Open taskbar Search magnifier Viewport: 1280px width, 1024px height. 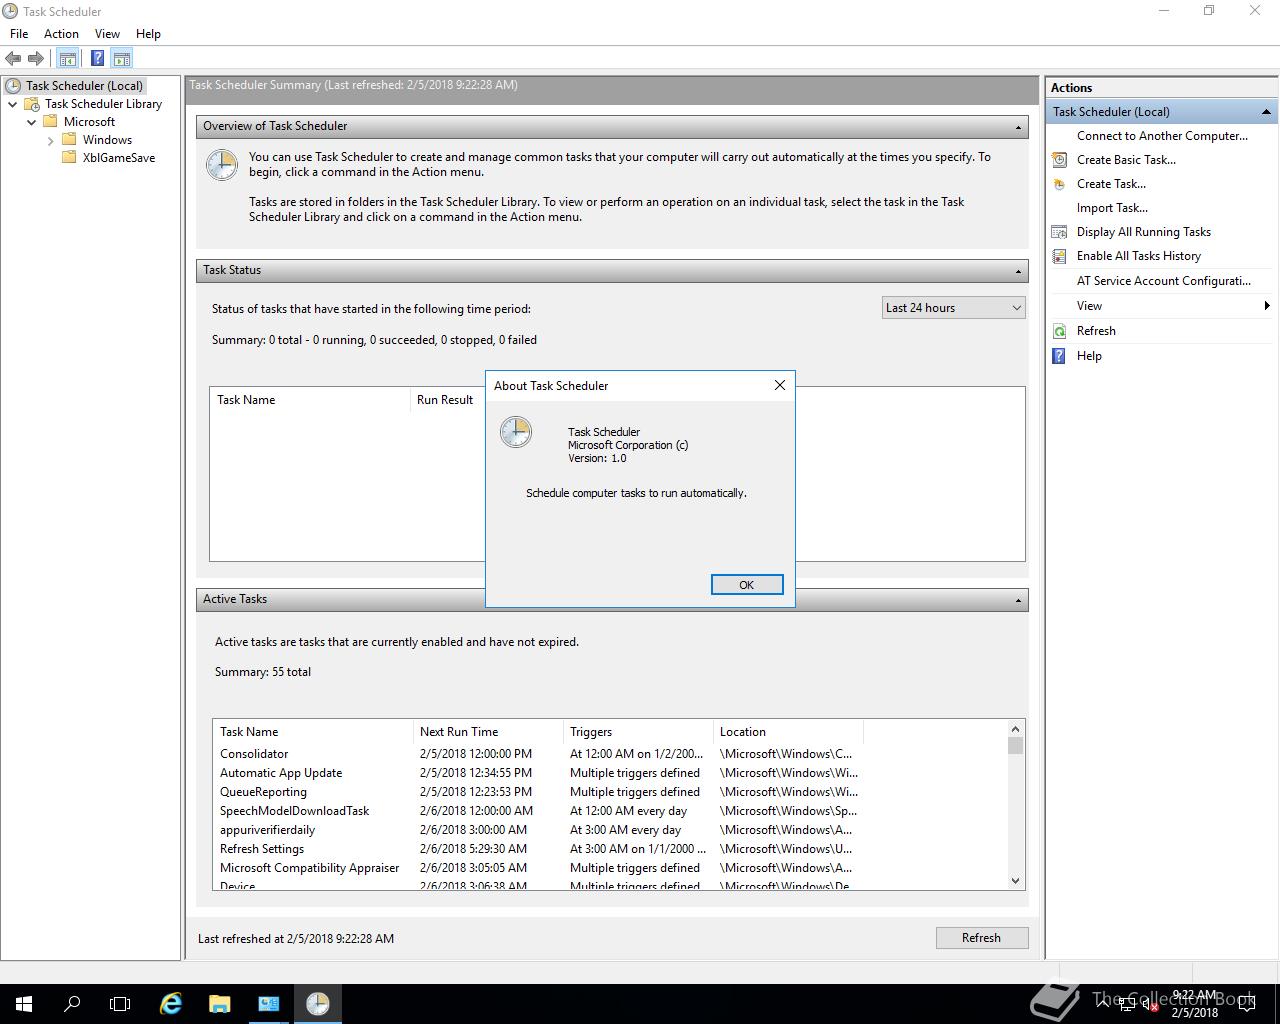pyautogui.click(x=72, y=1004)
